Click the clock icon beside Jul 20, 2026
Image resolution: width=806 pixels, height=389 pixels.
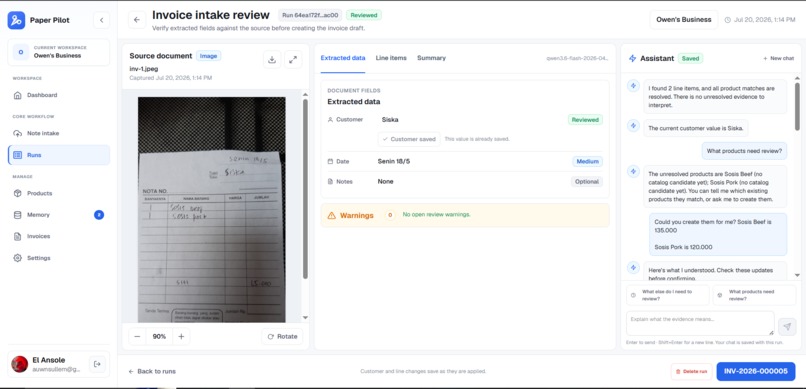click(x=727, y=20)
